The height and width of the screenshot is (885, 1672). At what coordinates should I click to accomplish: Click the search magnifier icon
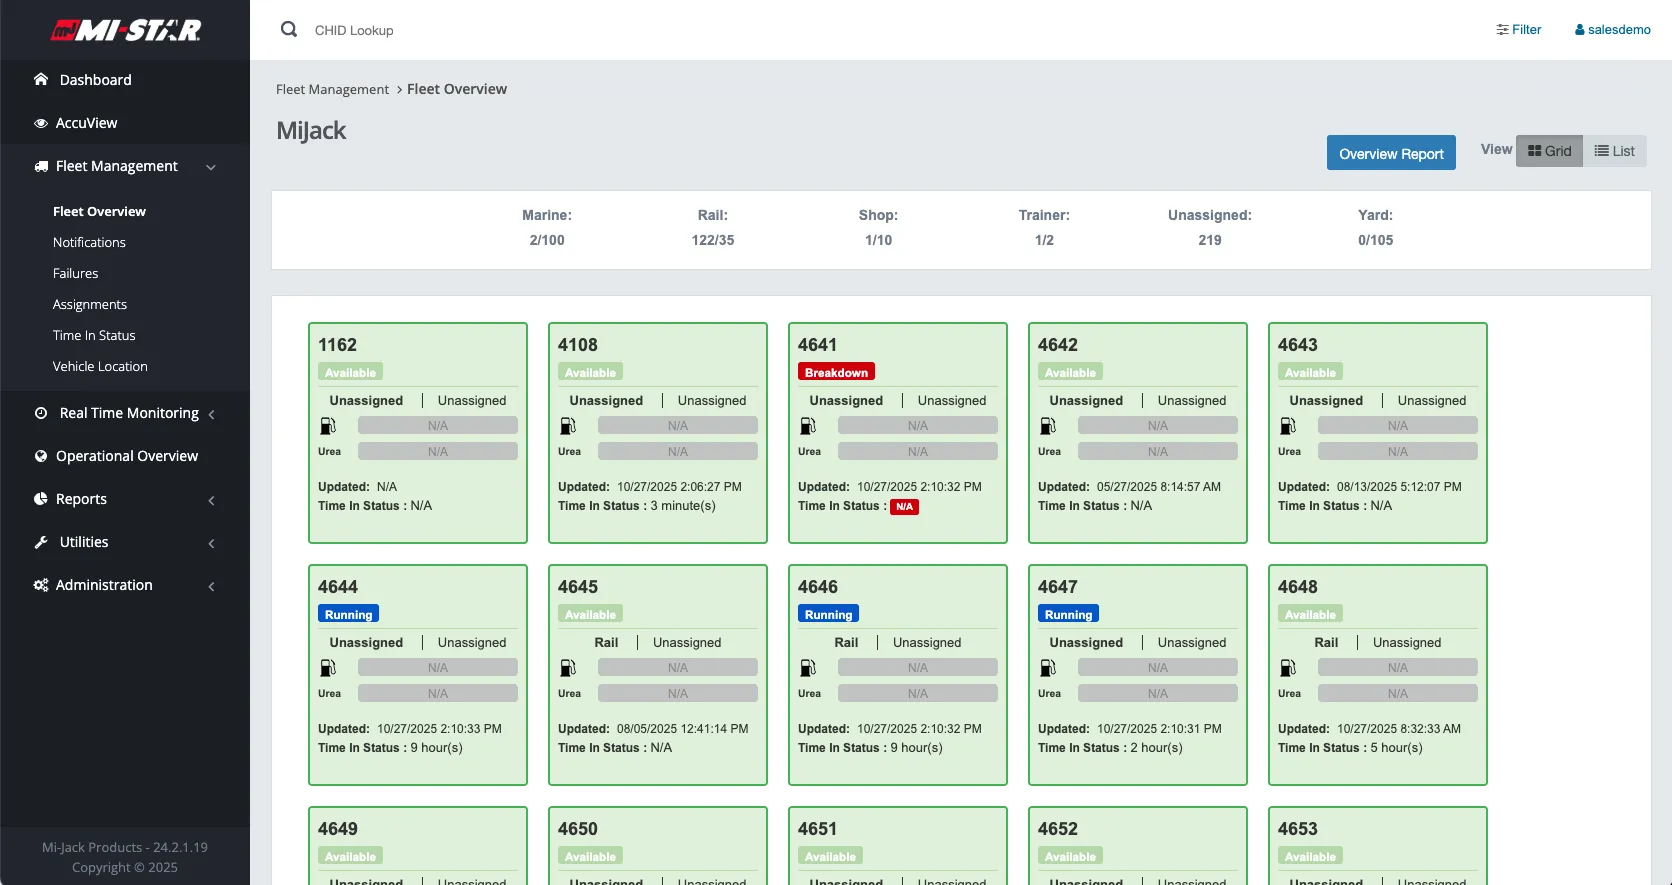[x=289, y=29]
